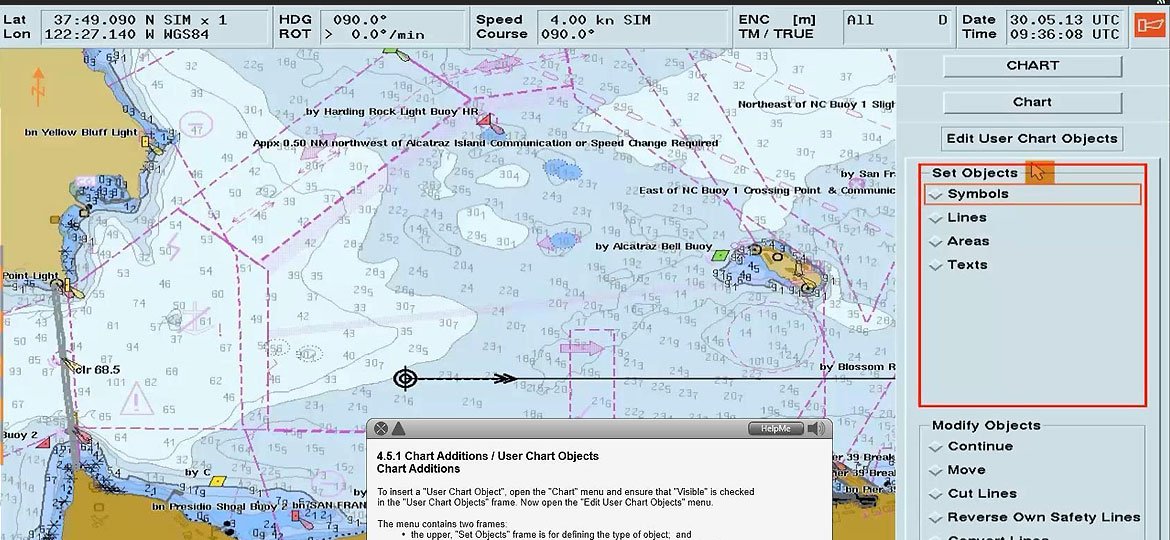Click the own ship symbol on chart

tap(405, 378)
